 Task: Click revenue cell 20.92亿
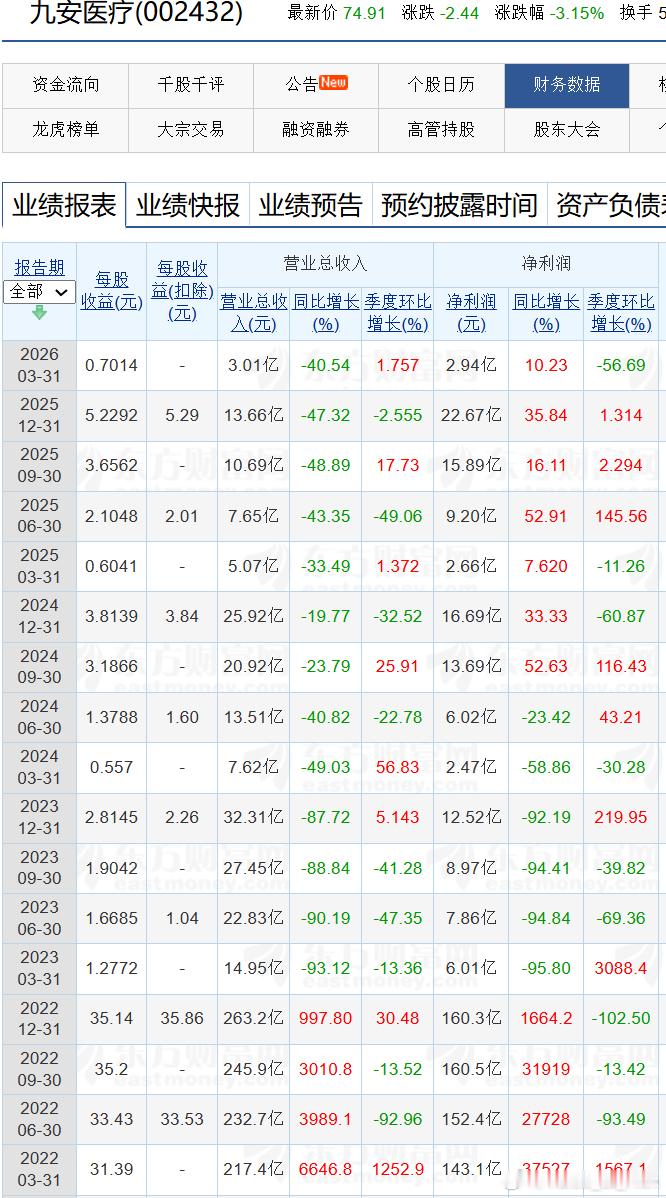click(253, 666)
